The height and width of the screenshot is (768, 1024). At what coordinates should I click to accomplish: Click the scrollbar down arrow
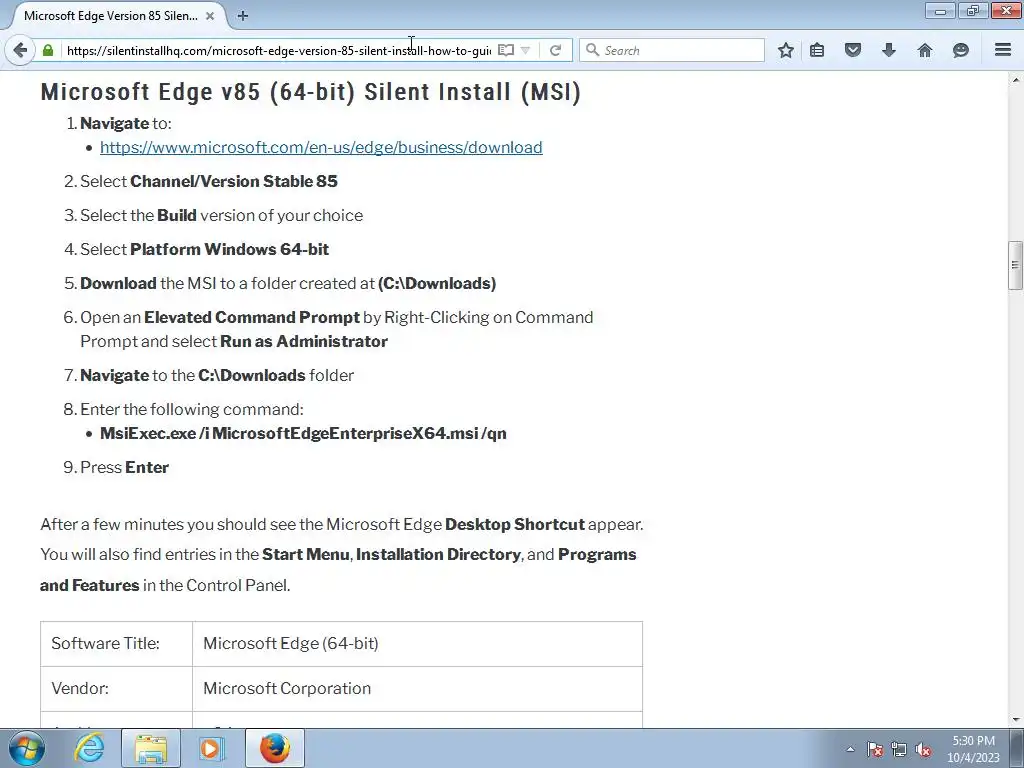(x=1015, y=720)
